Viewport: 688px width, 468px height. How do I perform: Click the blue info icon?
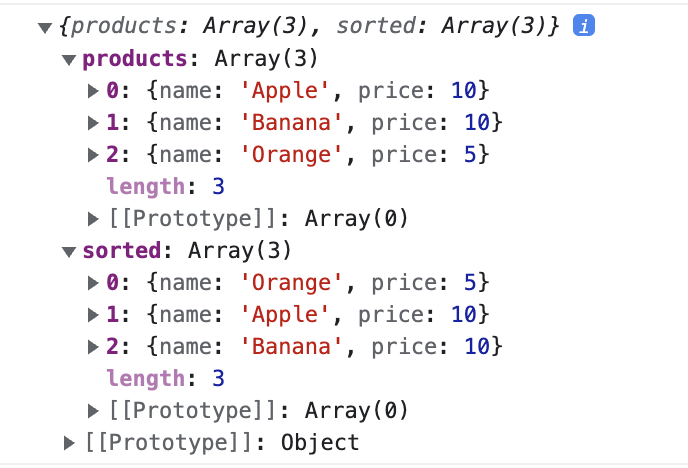click(x=584, y=25)
